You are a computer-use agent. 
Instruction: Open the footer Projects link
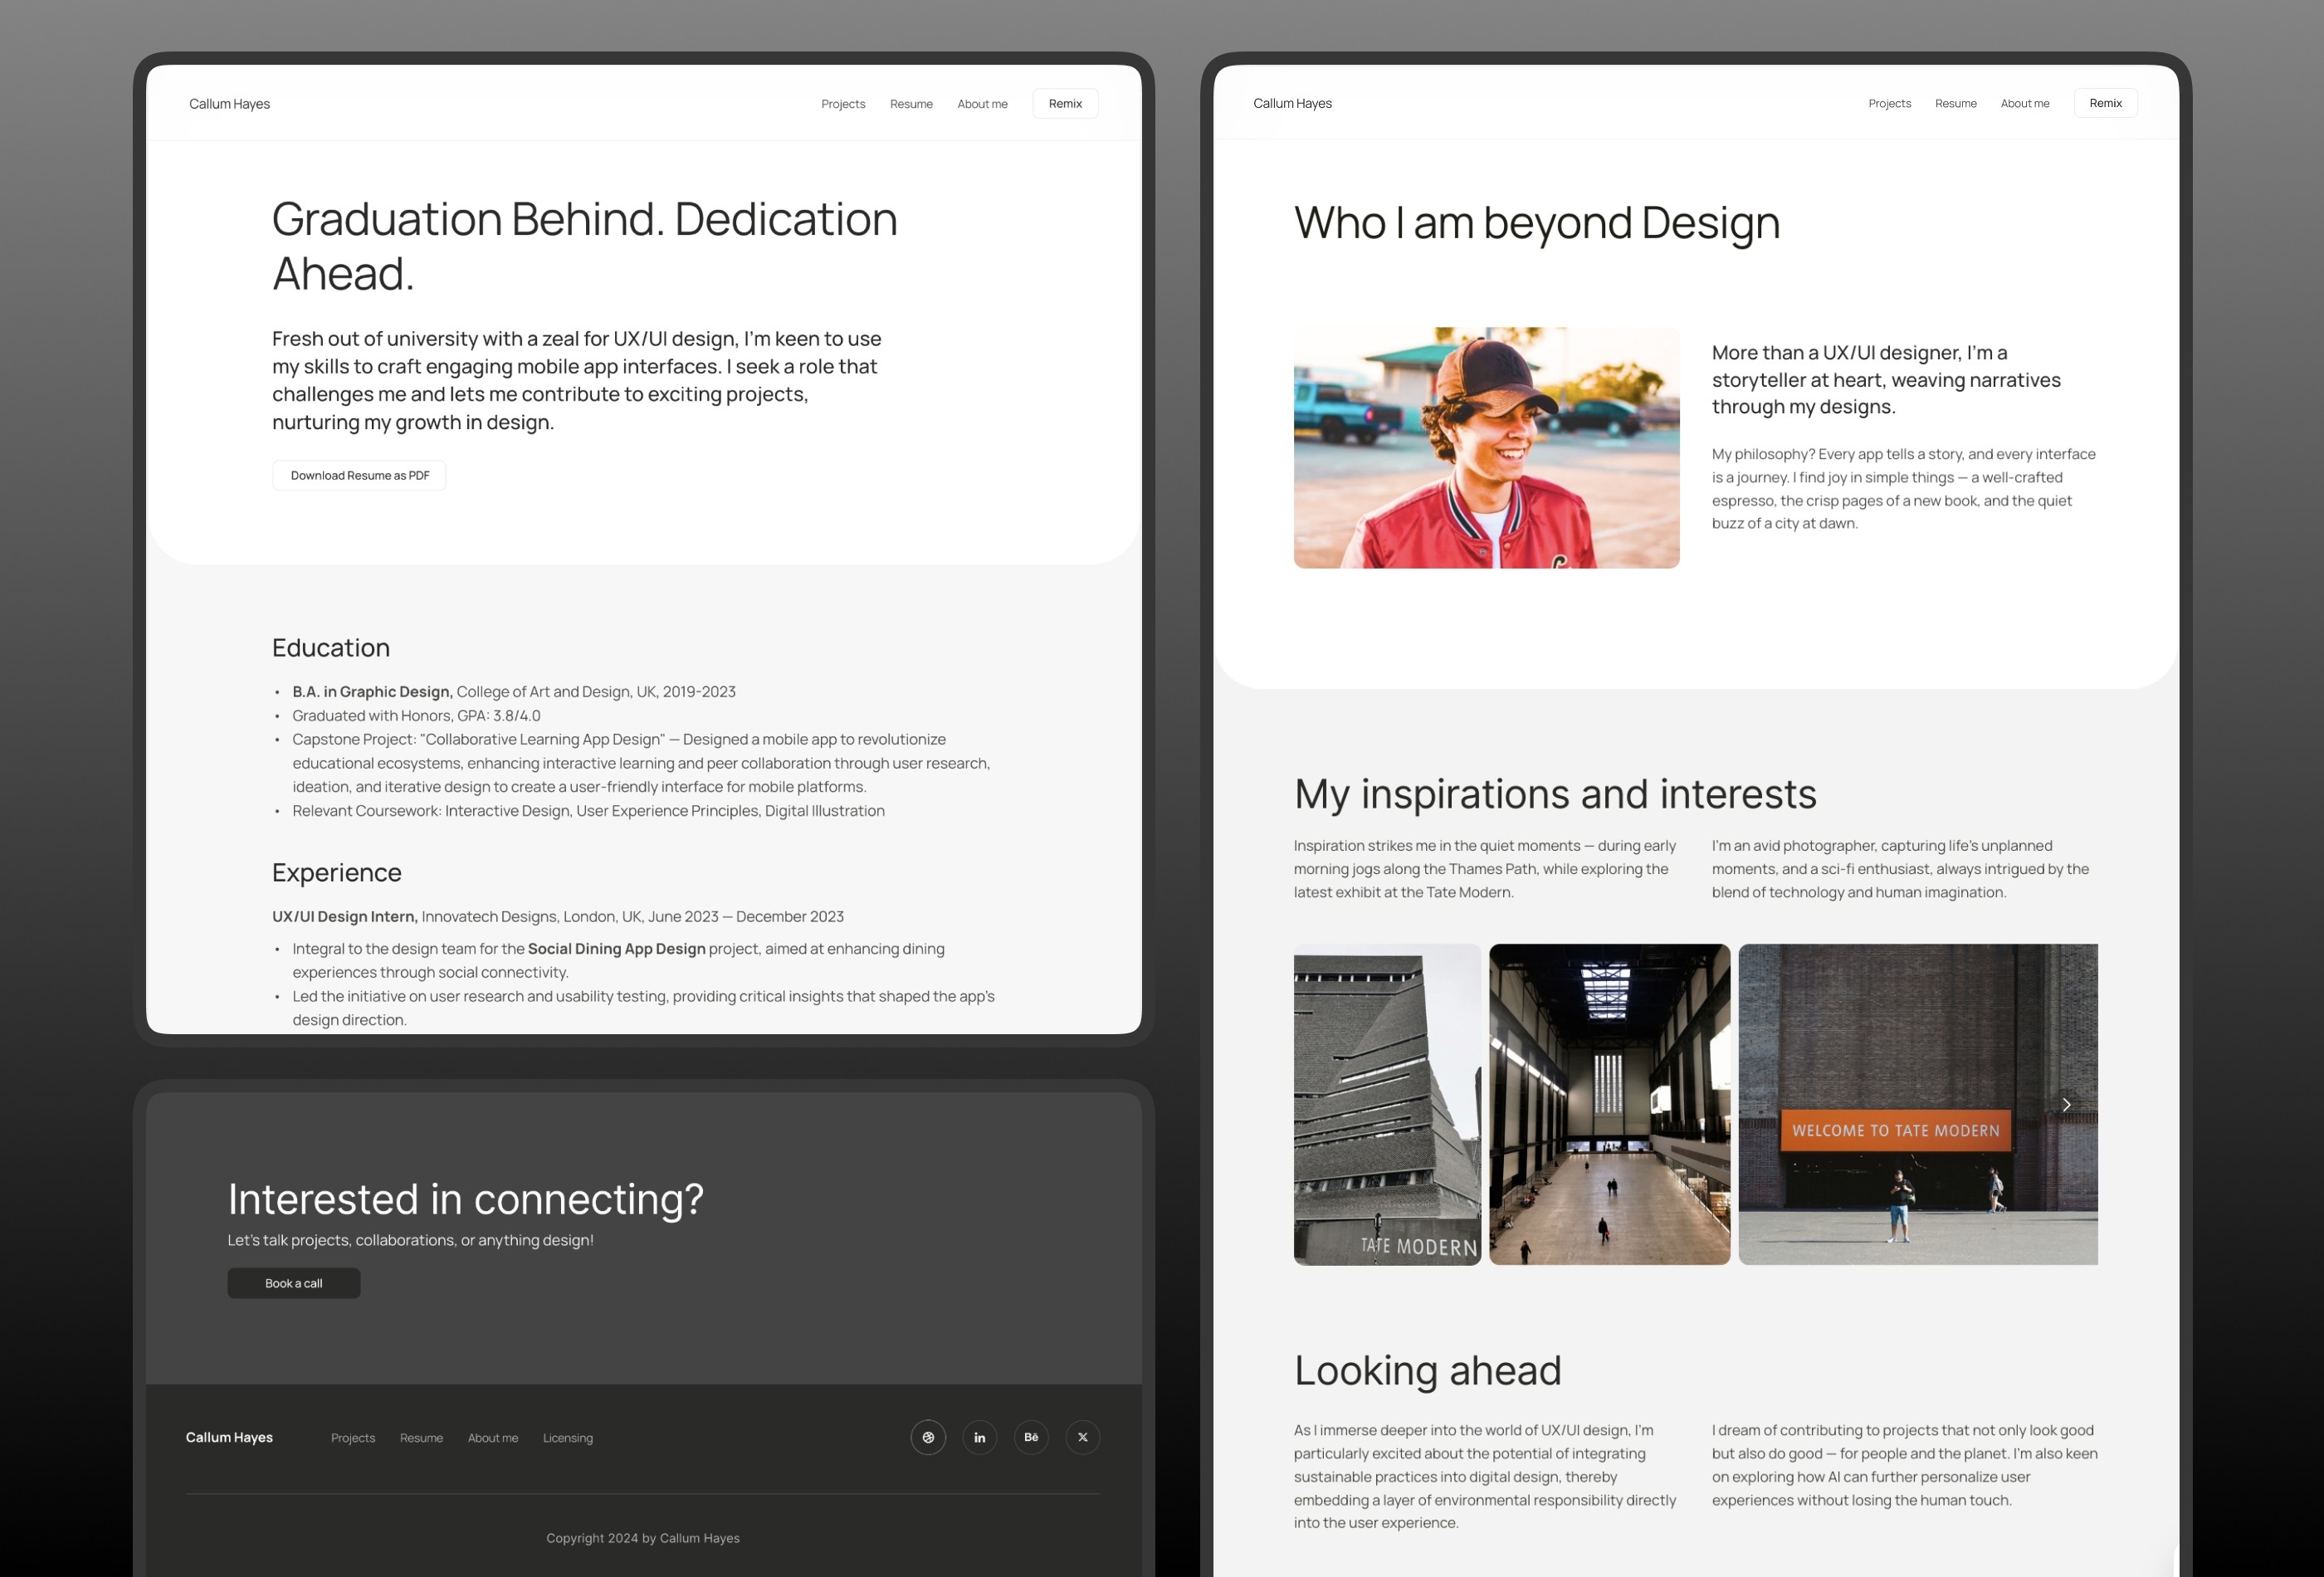(x=353, y=1438)
